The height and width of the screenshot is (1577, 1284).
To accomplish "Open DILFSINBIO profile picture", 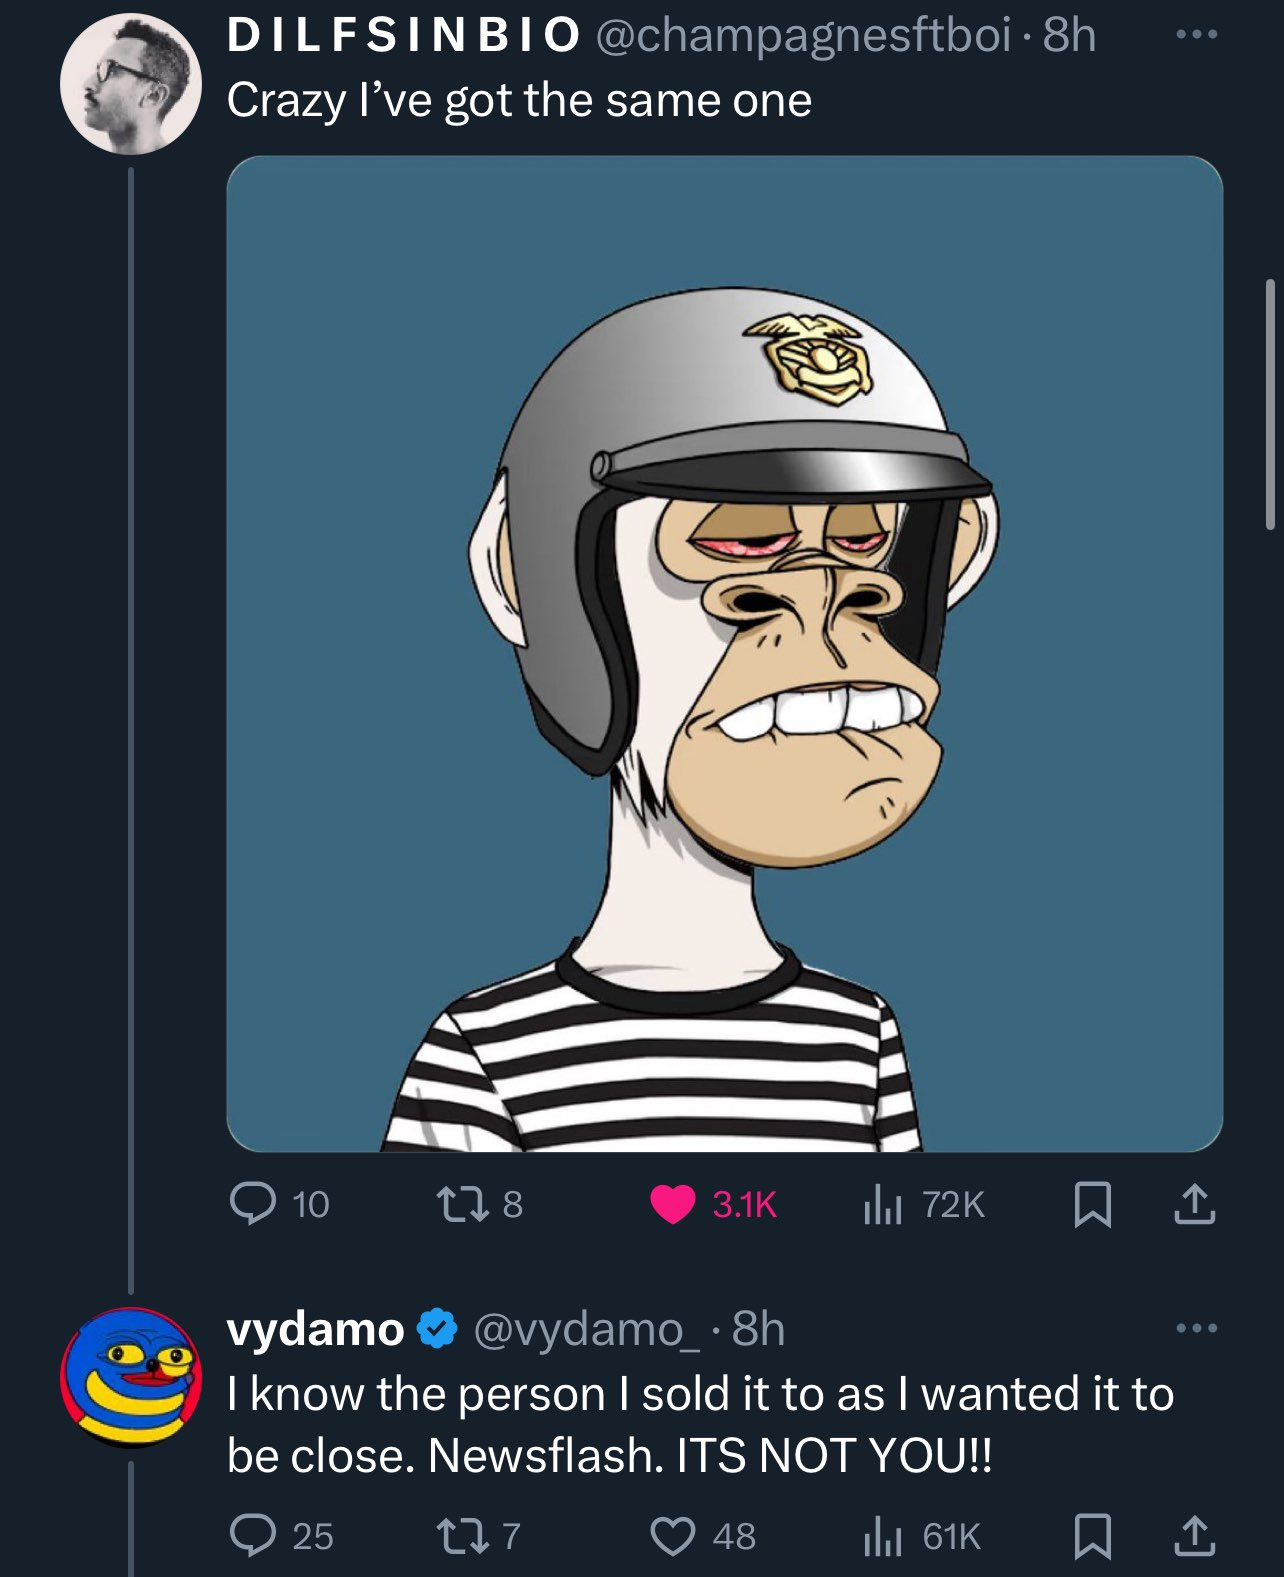I will (x=131, y=84).
